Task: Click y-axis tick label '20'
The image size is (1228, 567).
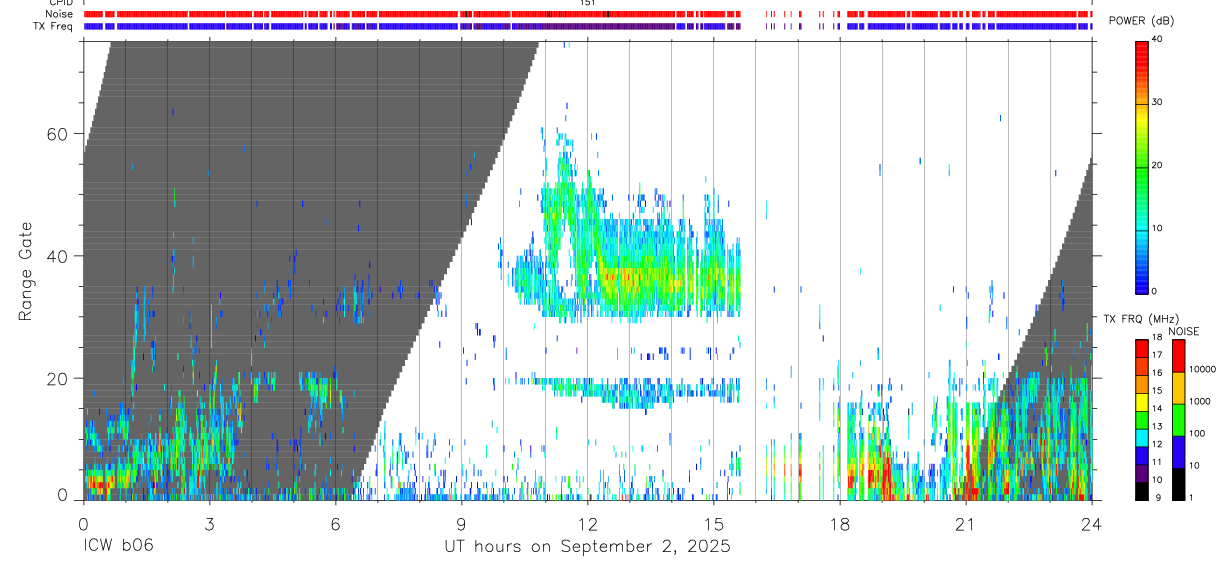Action: 58,378
